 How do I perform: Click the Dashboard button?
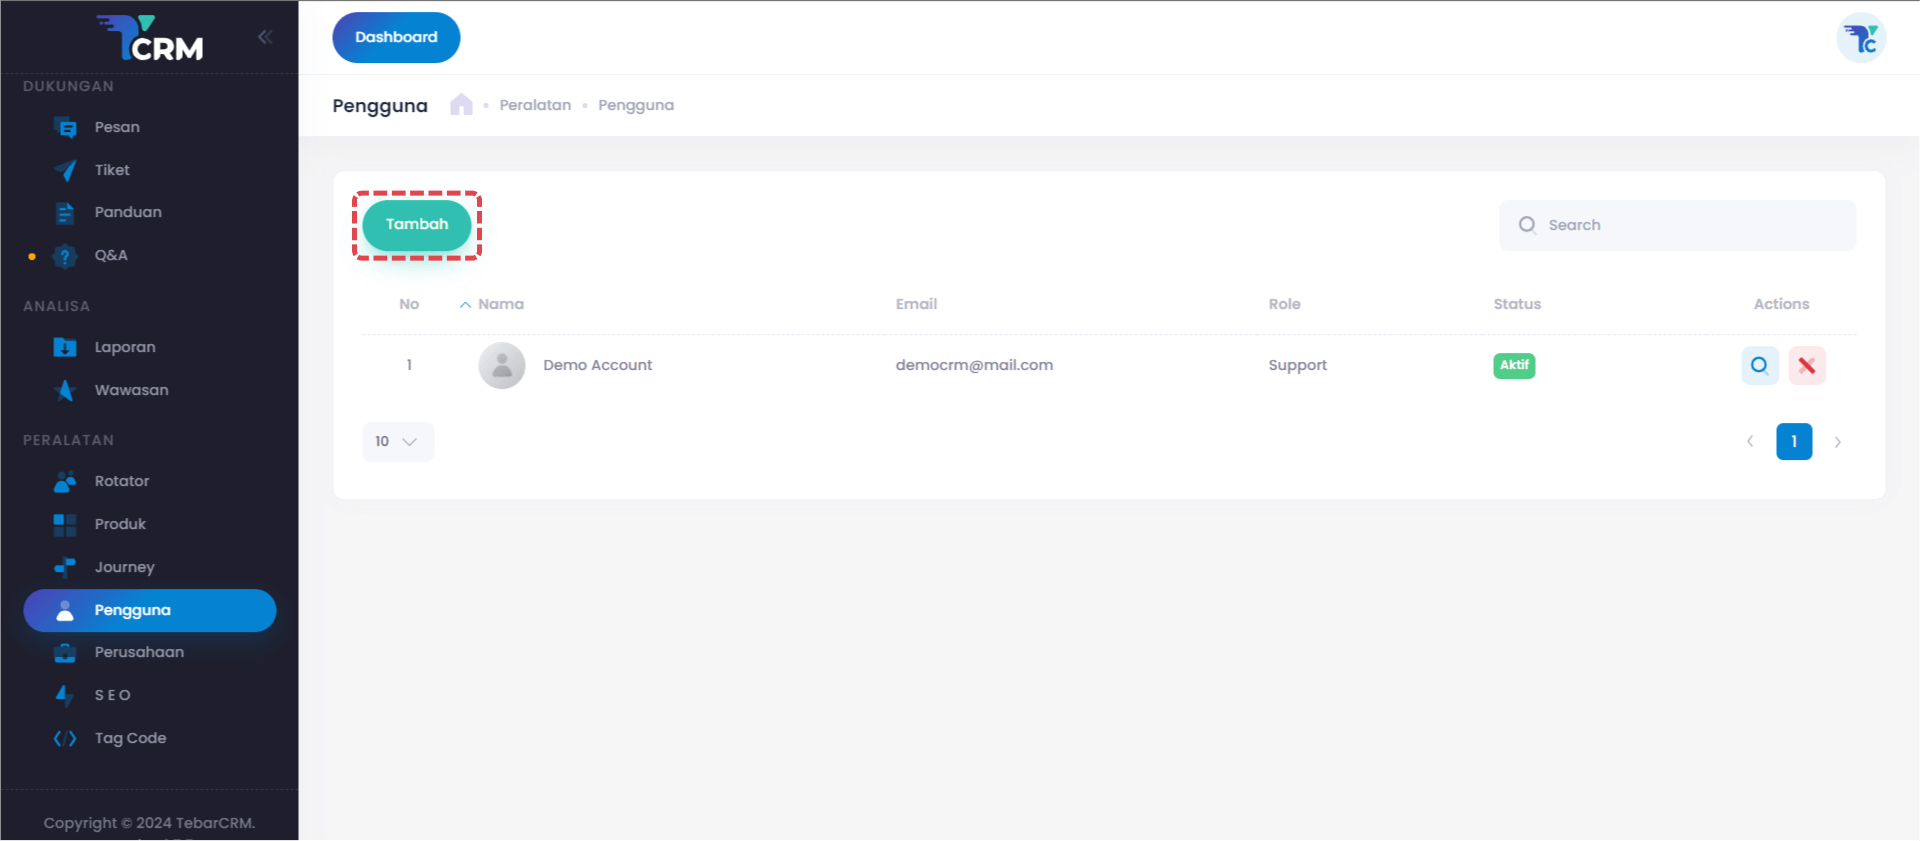[x=396, y=38]
